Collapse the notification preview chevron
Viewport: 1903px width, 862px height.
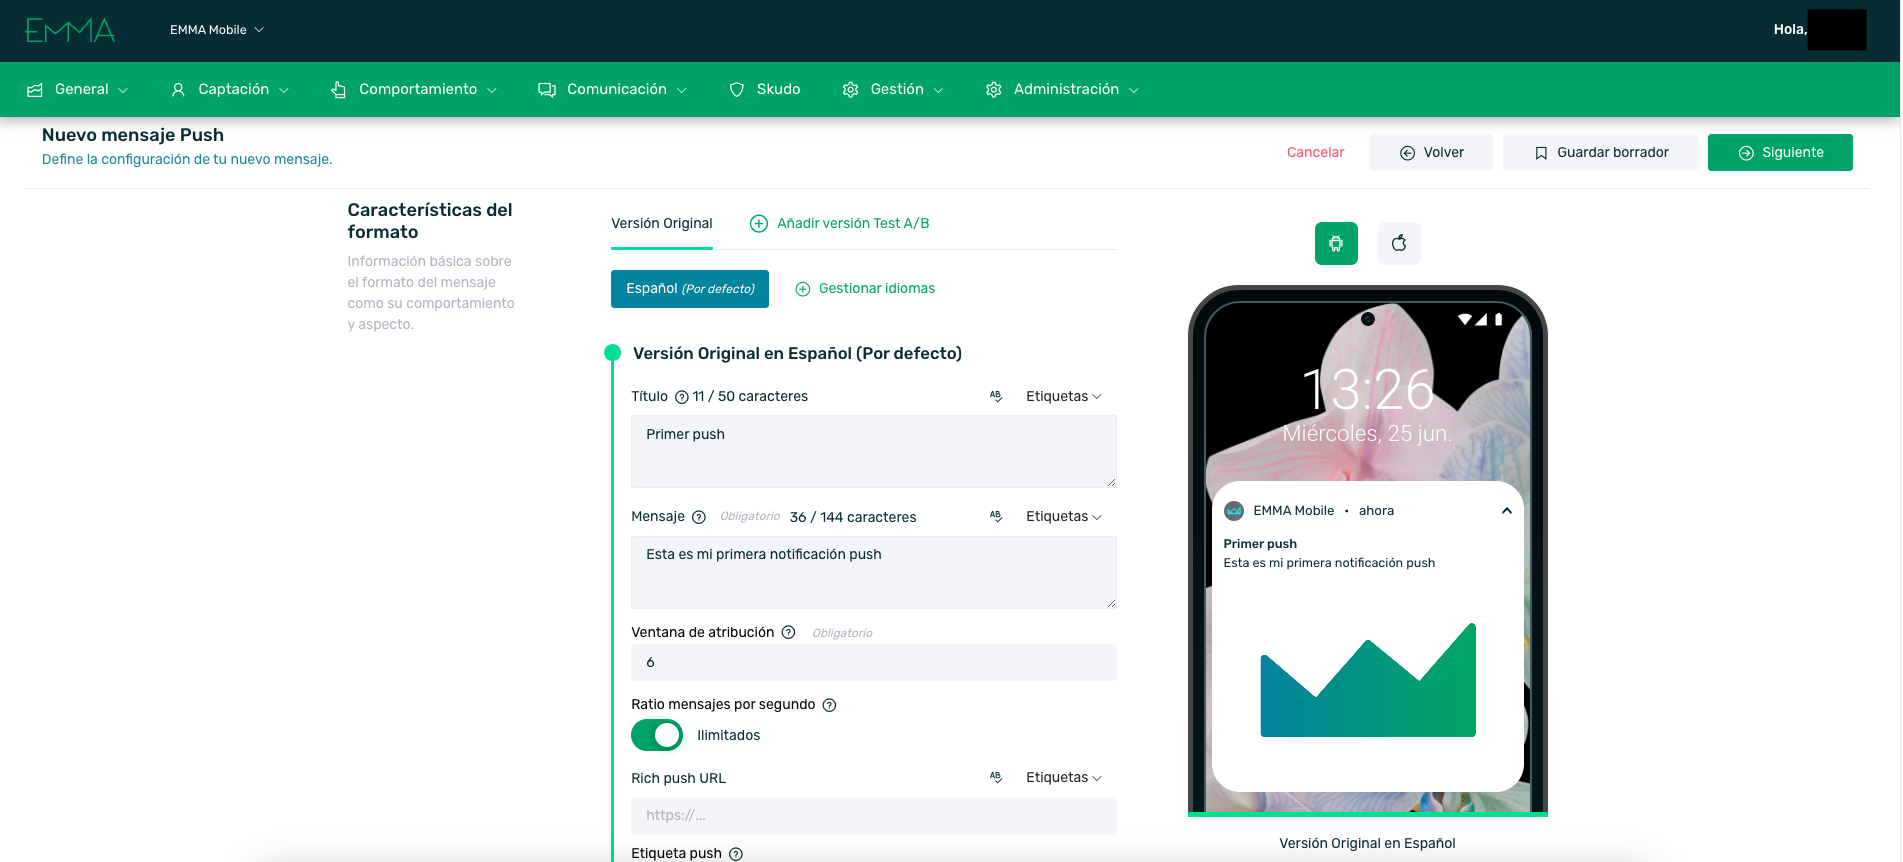click(x=1506, y=511)
